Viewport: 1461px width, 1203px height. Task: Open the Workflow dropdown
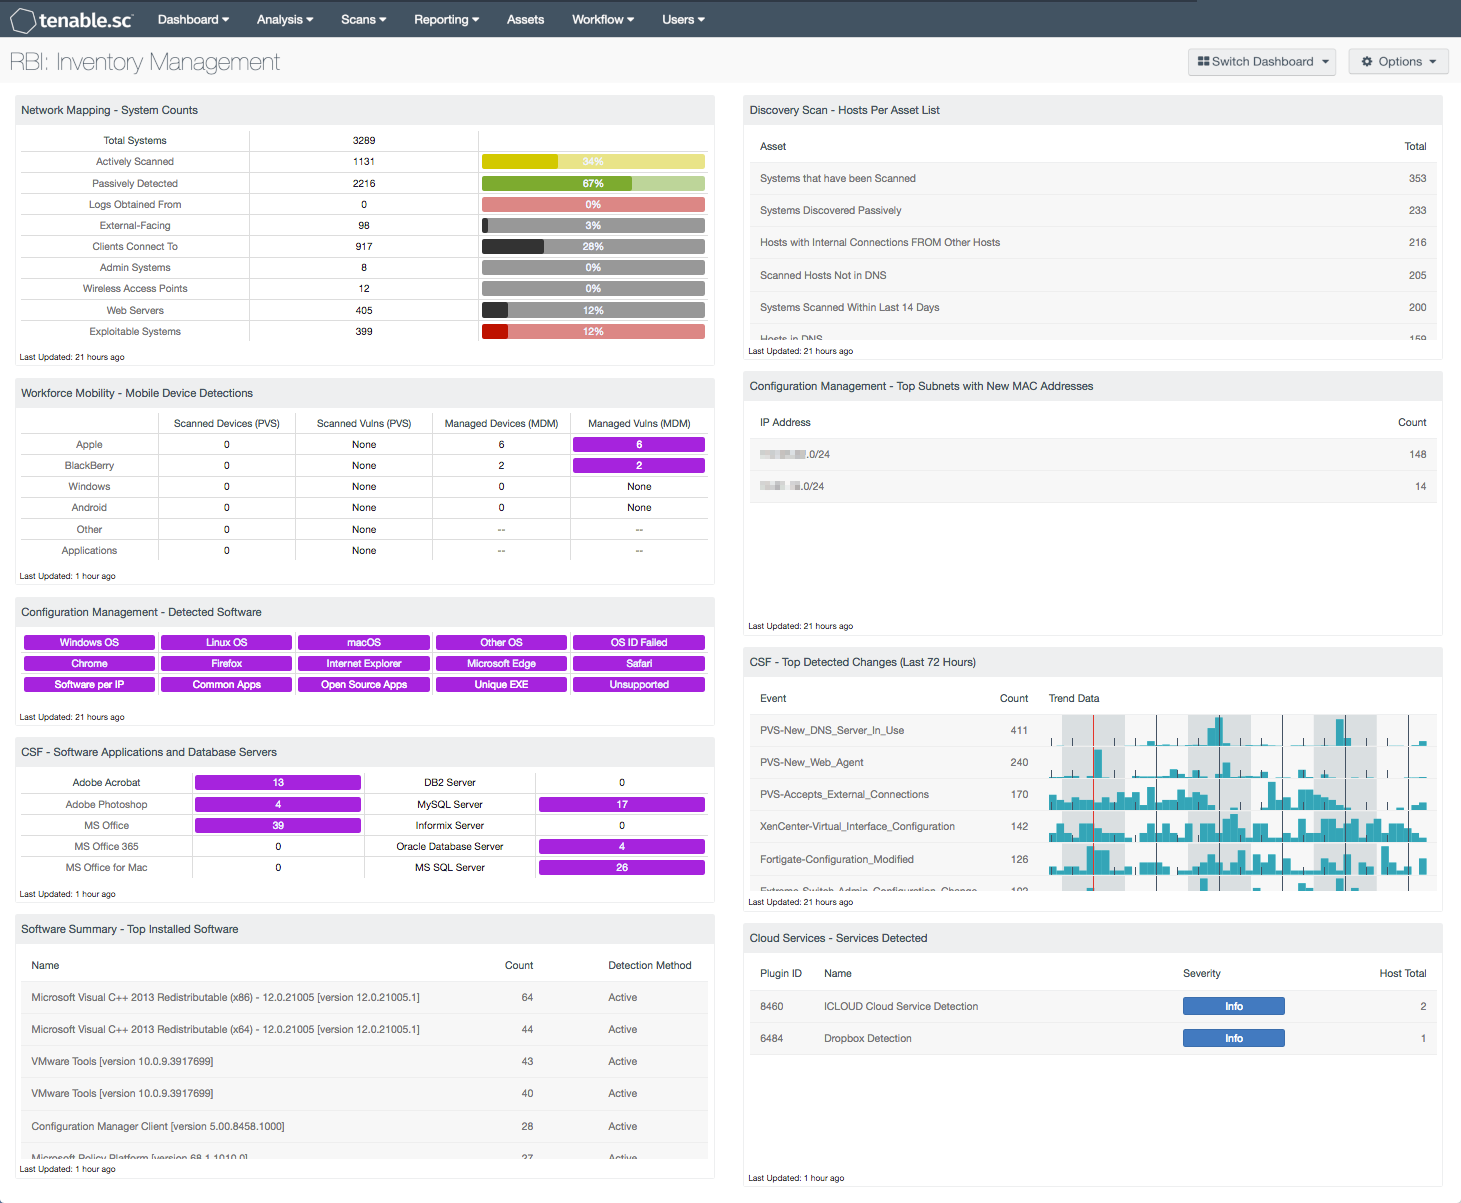click(603, 19)
